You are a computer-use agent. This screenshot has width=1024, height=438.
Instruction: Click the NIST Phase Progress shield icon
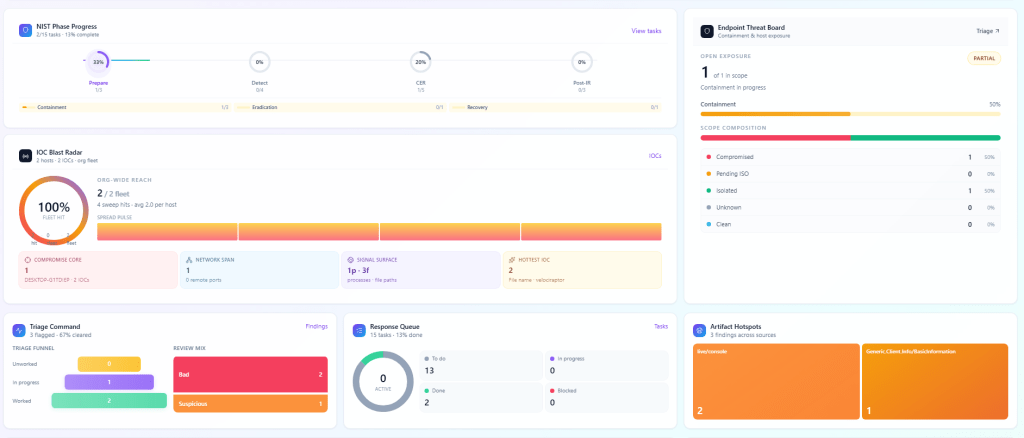tap(25, 30)
